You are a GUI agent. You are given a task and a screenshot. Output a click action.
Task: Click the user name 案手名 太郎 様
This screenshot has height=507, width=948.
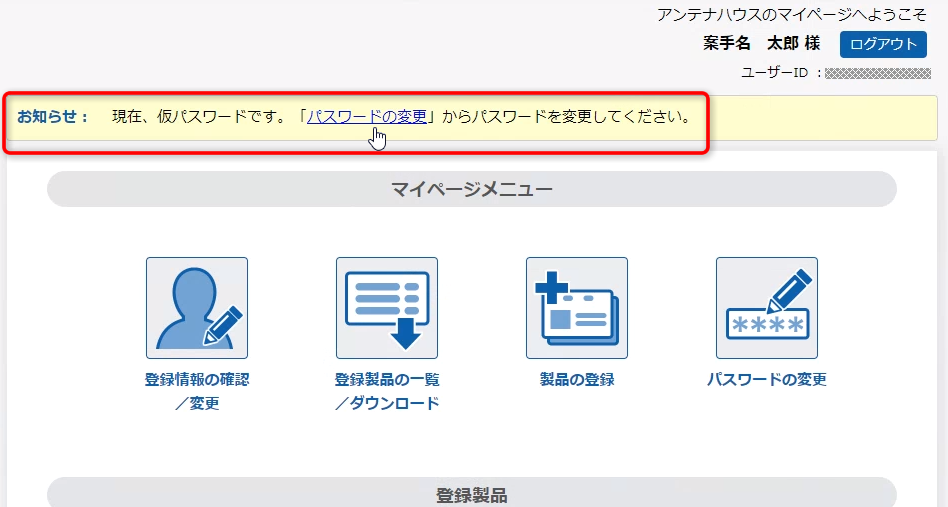[762, 44]
